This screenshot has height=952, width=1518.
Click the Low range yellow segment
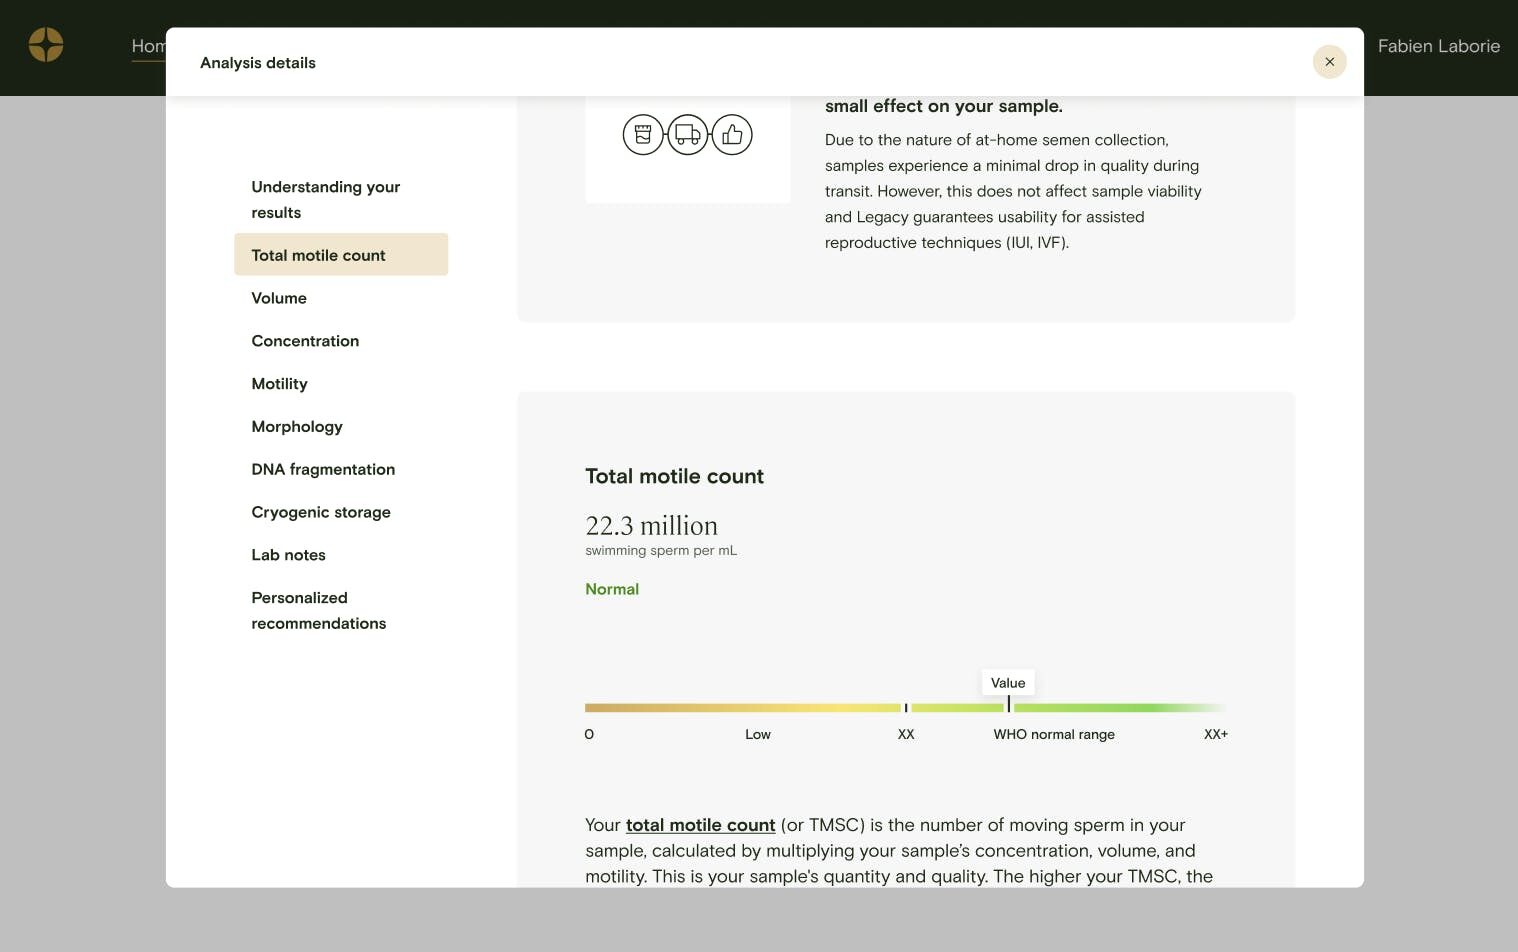pos(743,708)
